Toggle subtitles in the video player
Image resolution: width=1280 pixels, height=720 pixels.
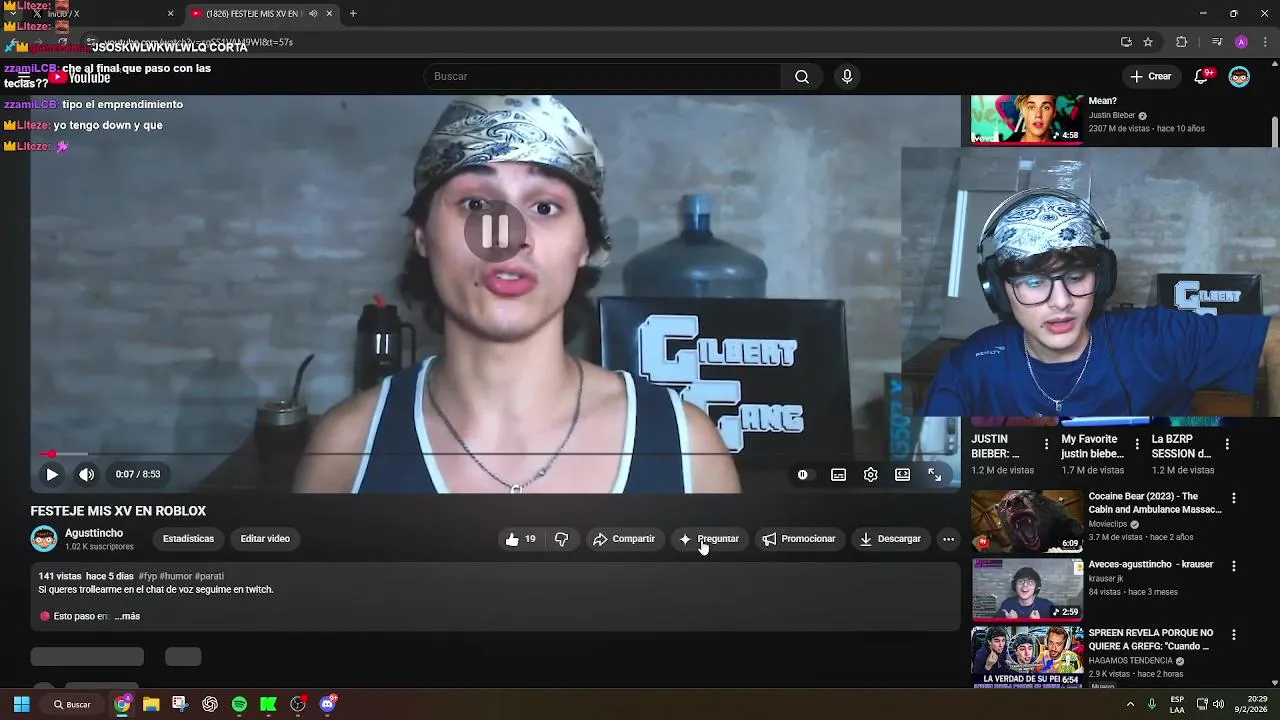point(839,475)
